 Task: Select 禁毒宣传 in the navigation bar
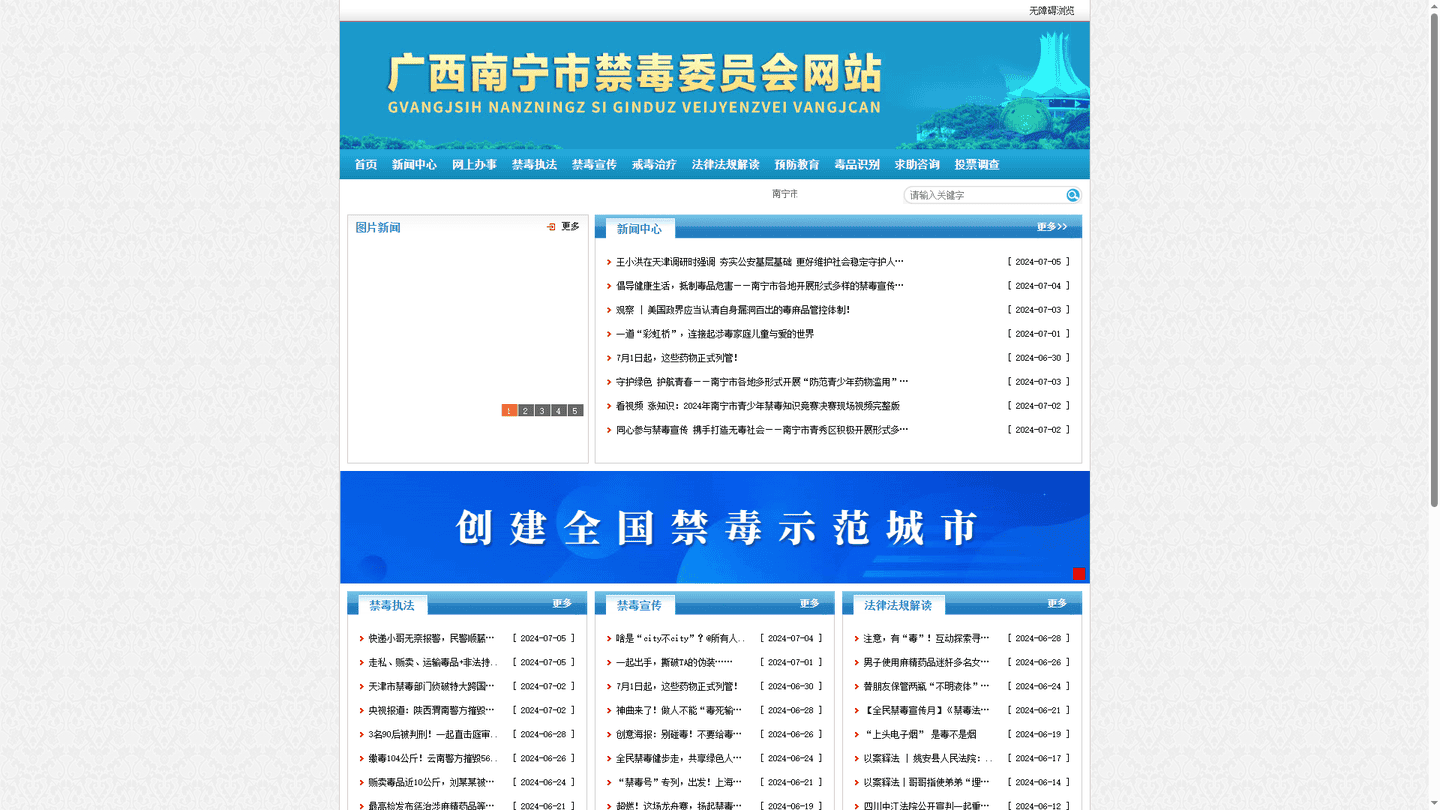pos(594,165)
